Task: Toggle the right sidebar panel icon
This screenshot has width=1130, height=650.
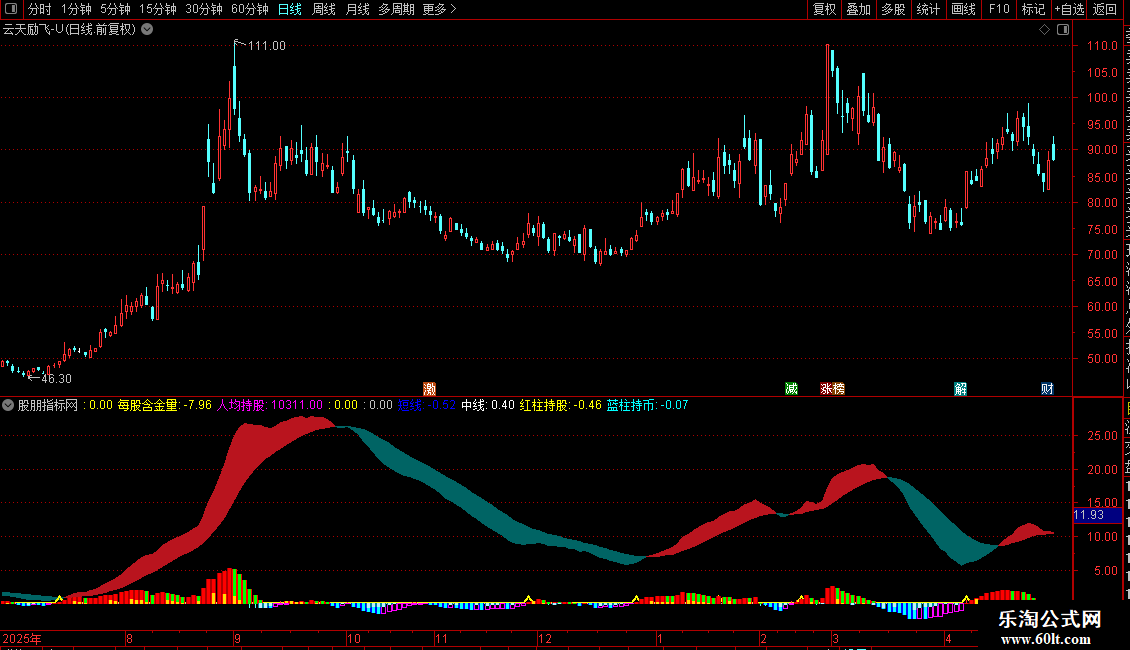Action: [x=1063, y=30]
